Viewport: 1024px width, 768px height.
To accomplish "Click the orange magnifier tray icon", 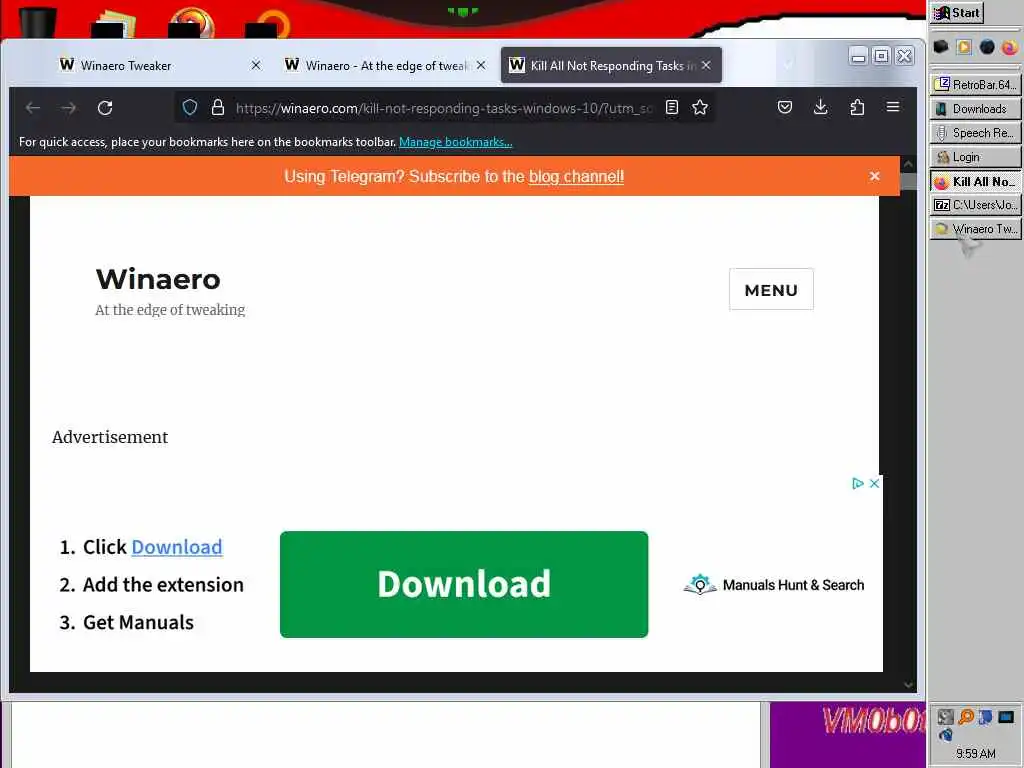I will (x=965, y=717).
